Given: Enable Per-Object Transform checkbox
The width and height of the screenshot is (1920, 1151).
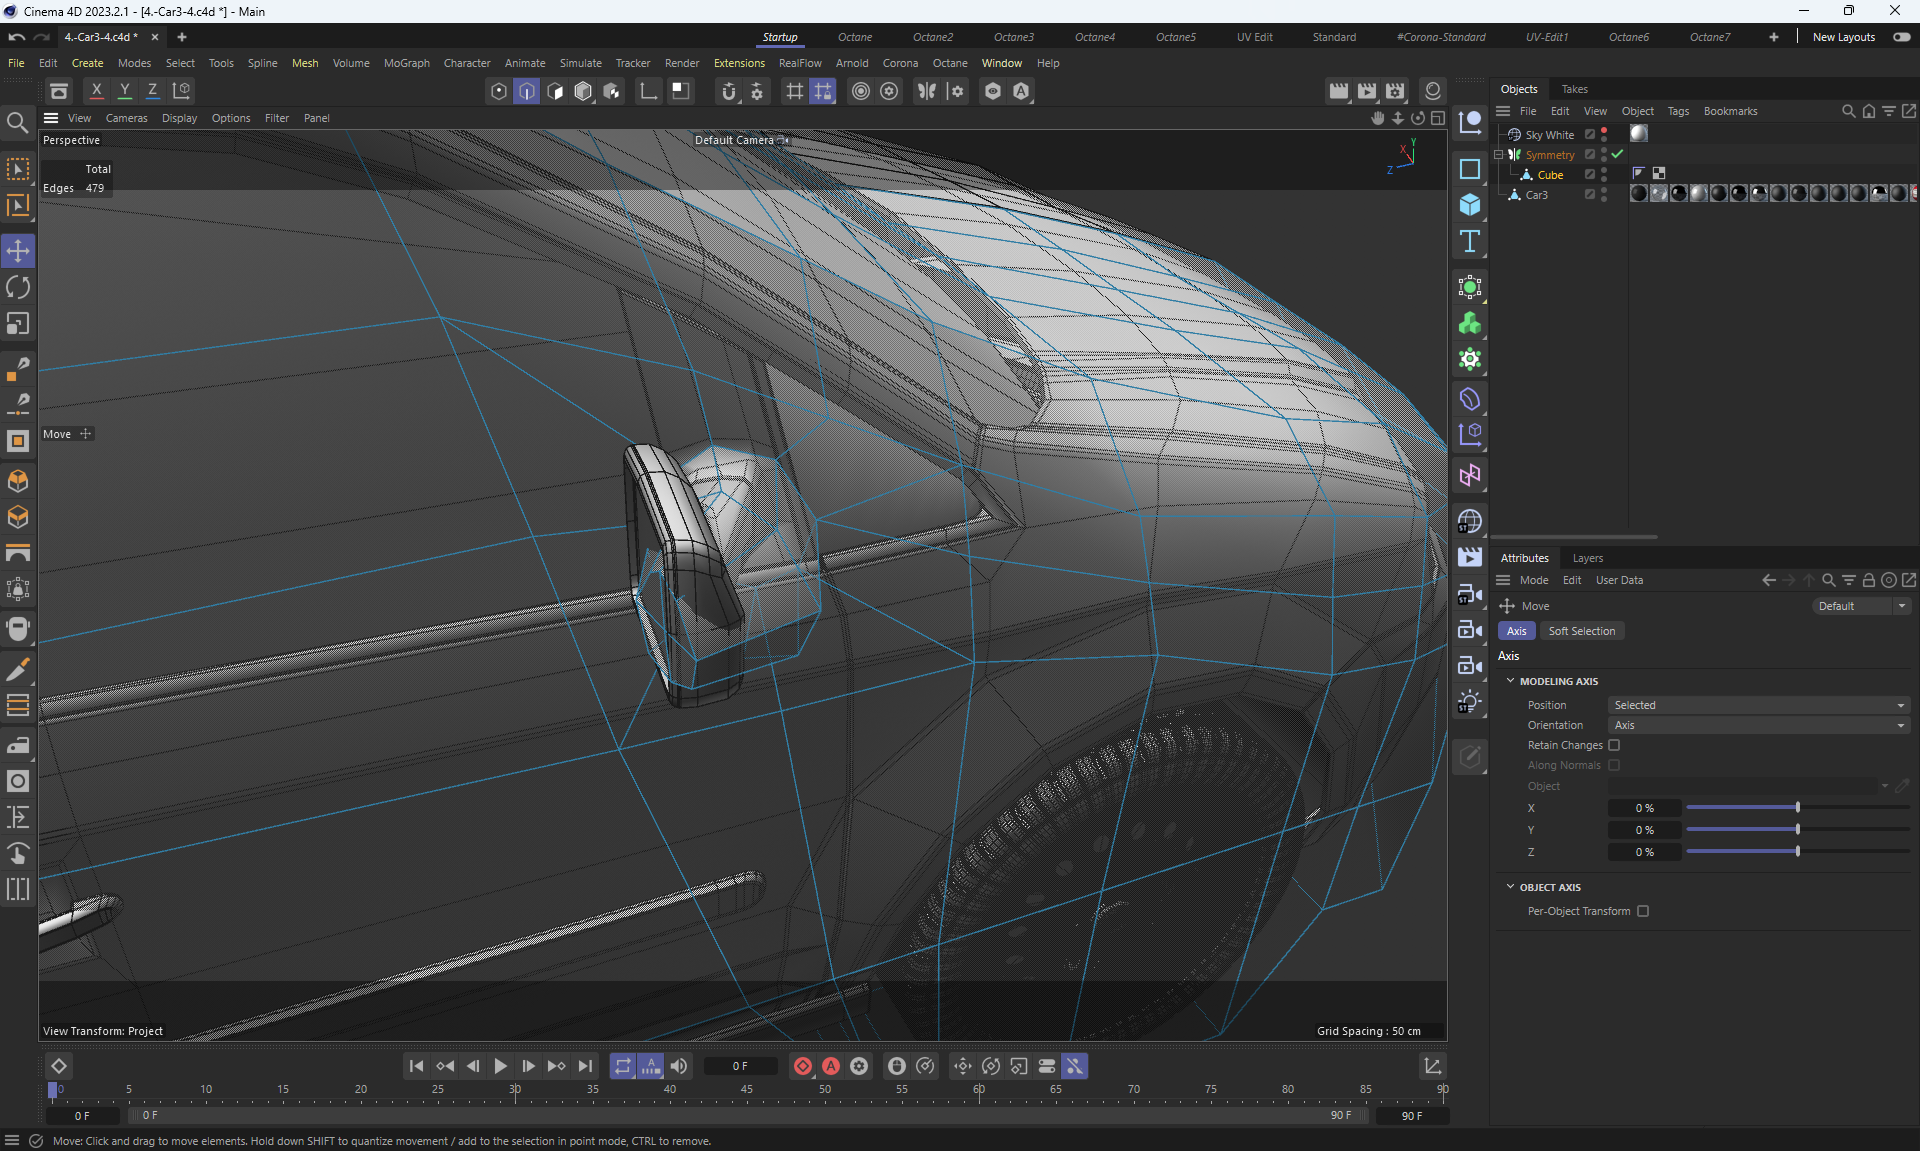Looking at the screenshot, I should (x=1643, y=911).
